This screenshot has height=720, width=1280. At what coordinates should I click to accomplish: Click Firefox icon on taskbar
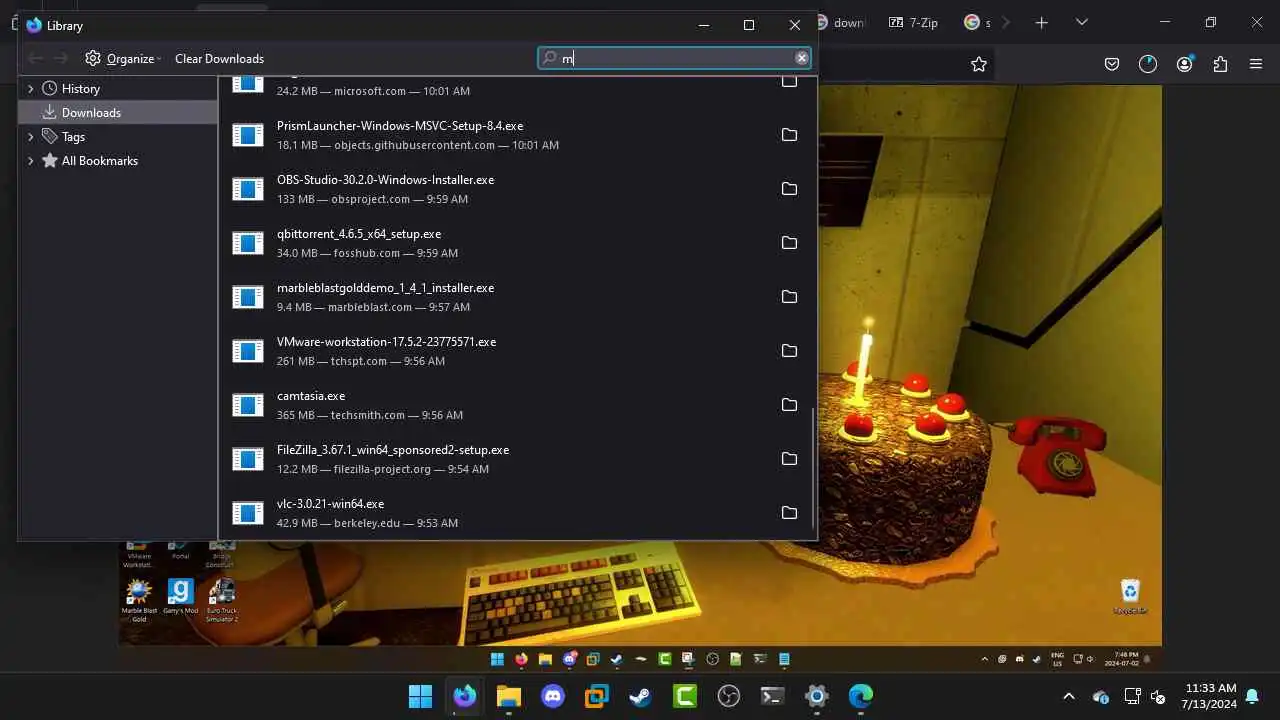(465, 696)
